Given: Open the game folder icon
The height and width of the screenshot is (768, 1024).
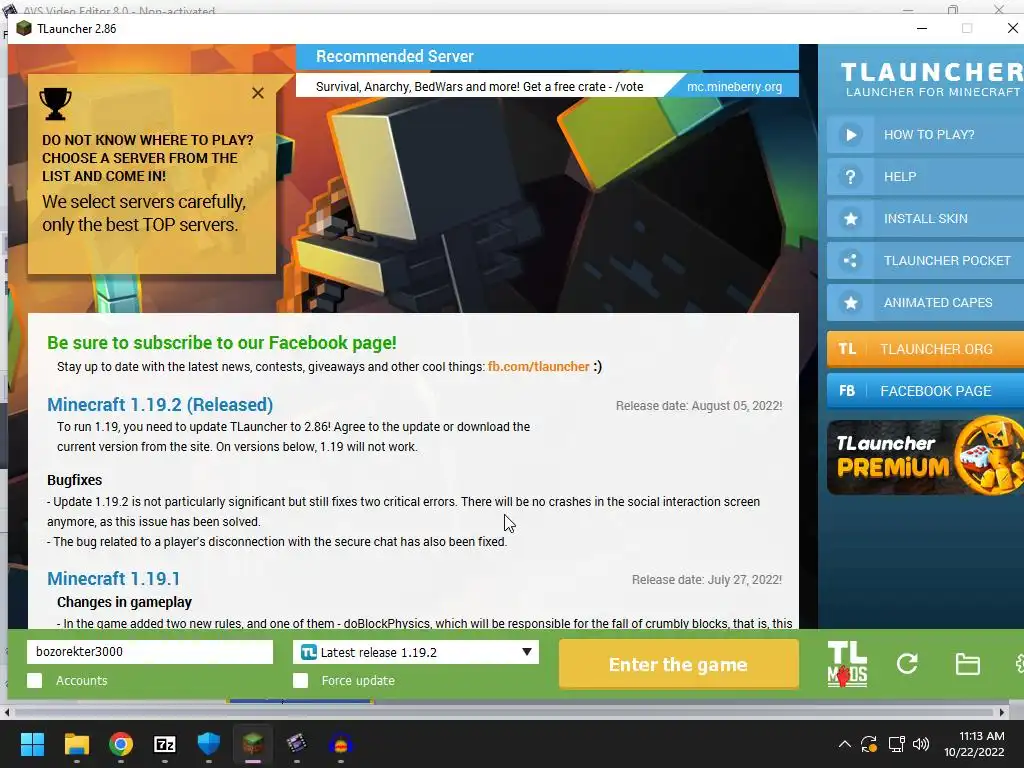Looking at the screenshot, I should click(x=967, y=664).
